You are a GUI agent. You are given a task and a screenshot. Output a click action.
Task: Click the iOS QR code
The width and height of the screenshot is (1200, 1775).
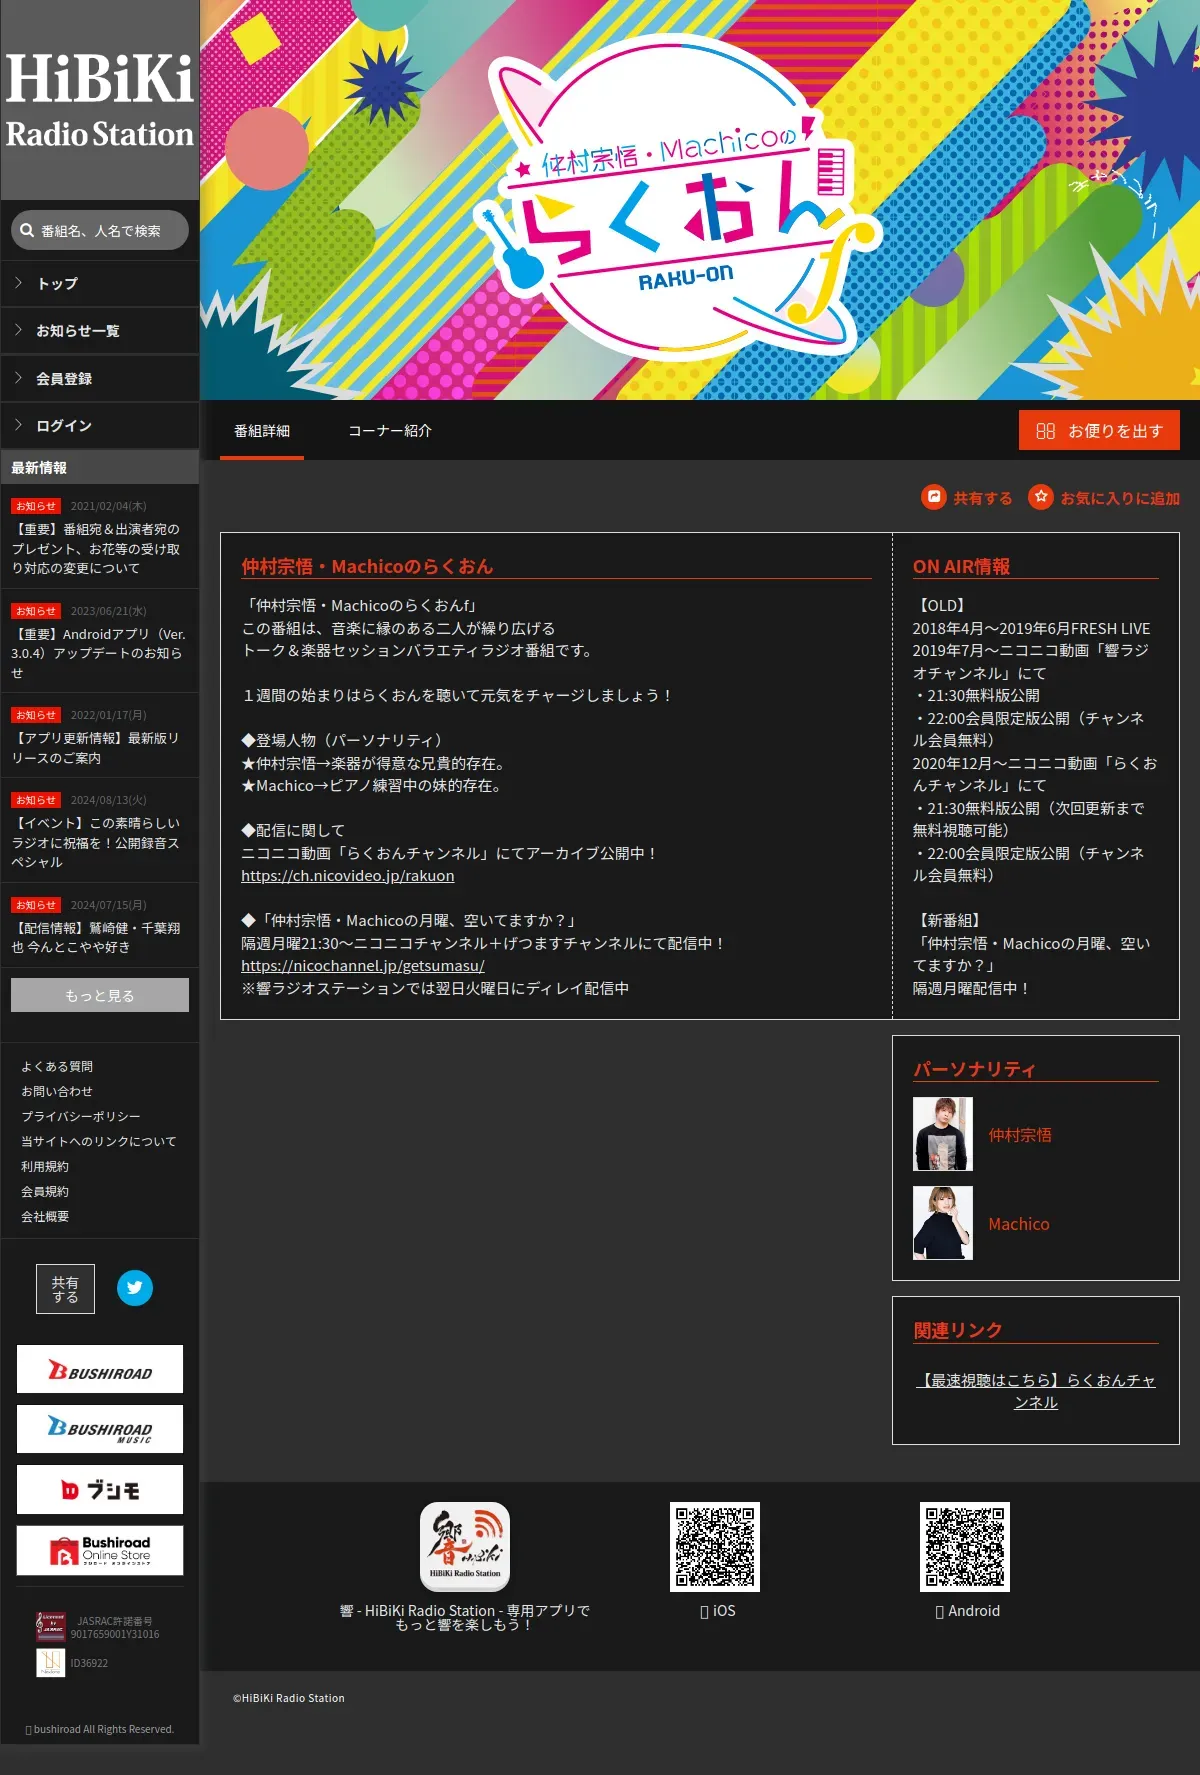click(x=715, y=1546)
